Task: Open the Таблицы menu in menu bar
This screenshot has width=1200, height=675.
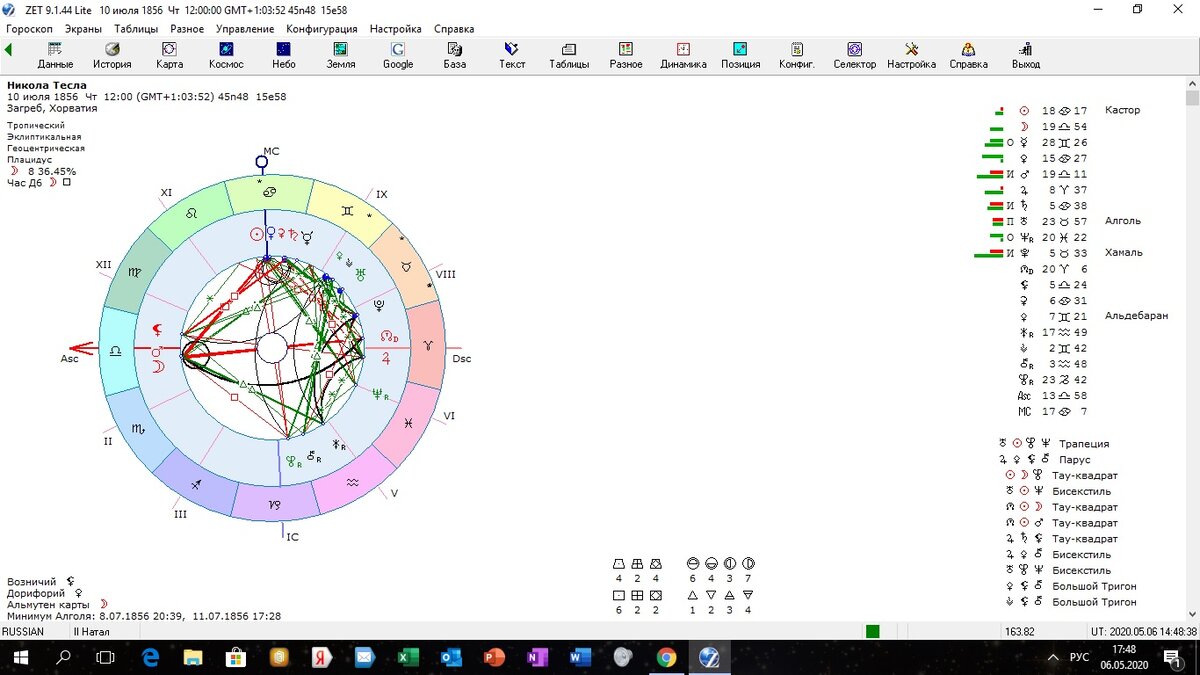Action: coord(136,29)
